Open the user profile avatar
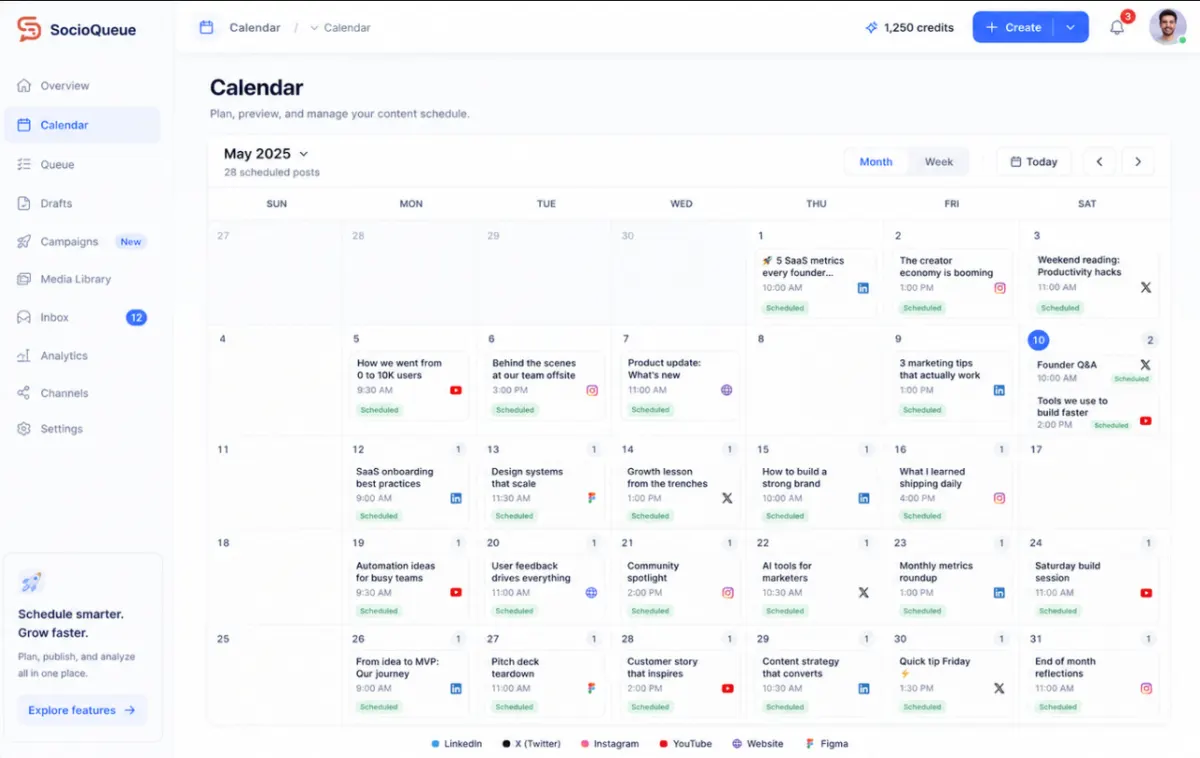1200x758 pixels. [x=1167, y=27]
